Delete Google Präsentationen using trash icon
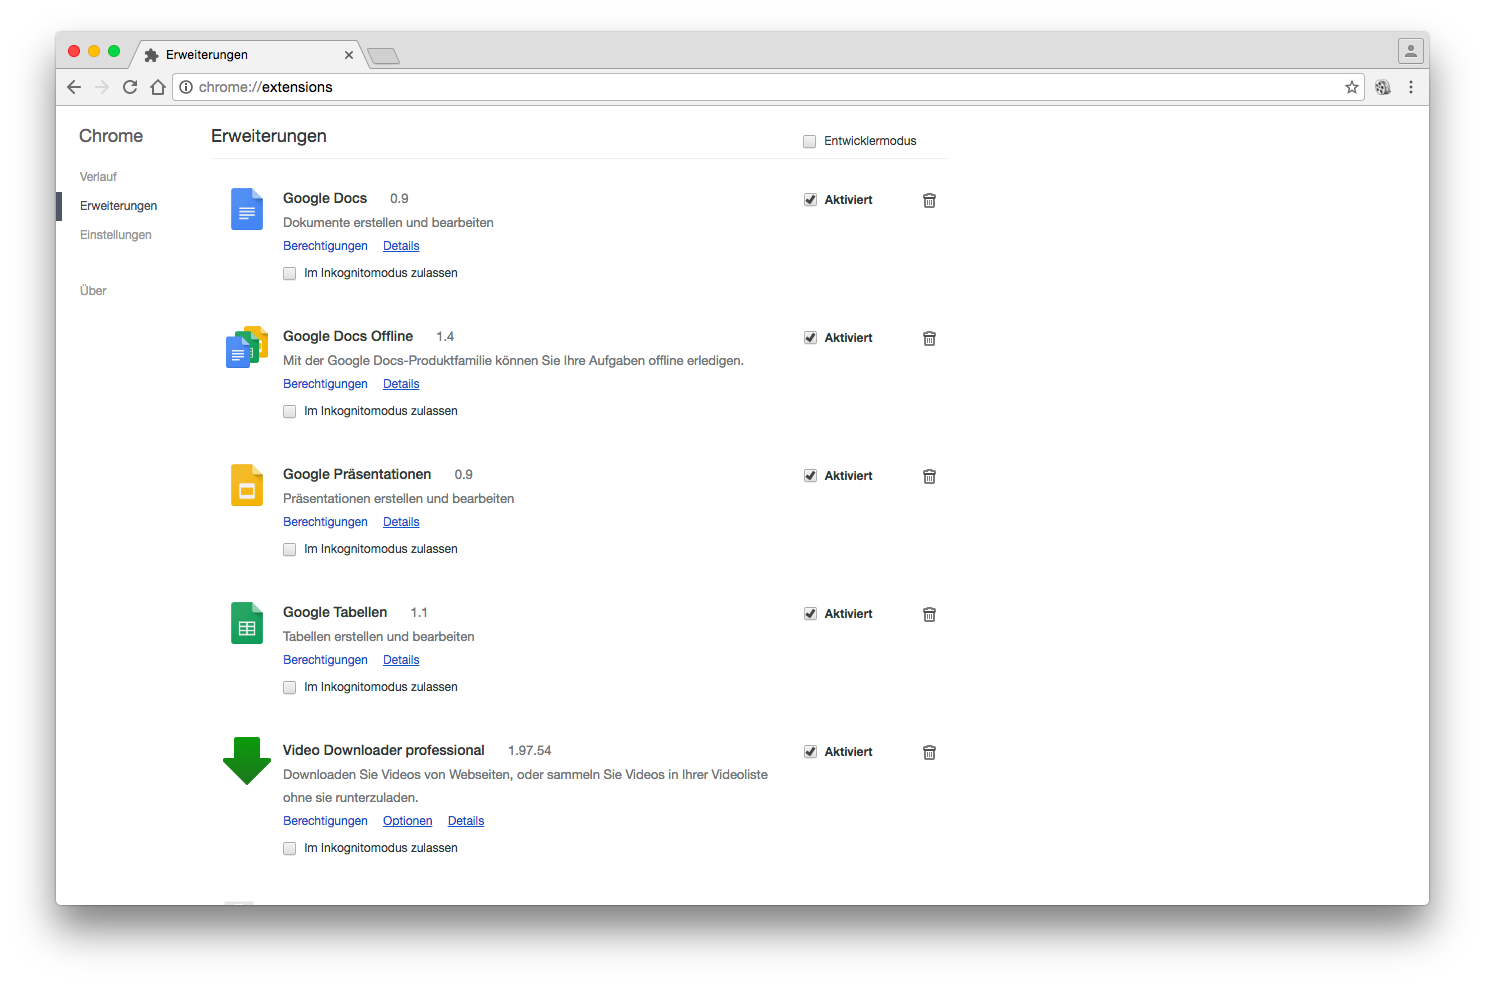The height and width of the screenshot is (985, 1485). coord(929,476)
